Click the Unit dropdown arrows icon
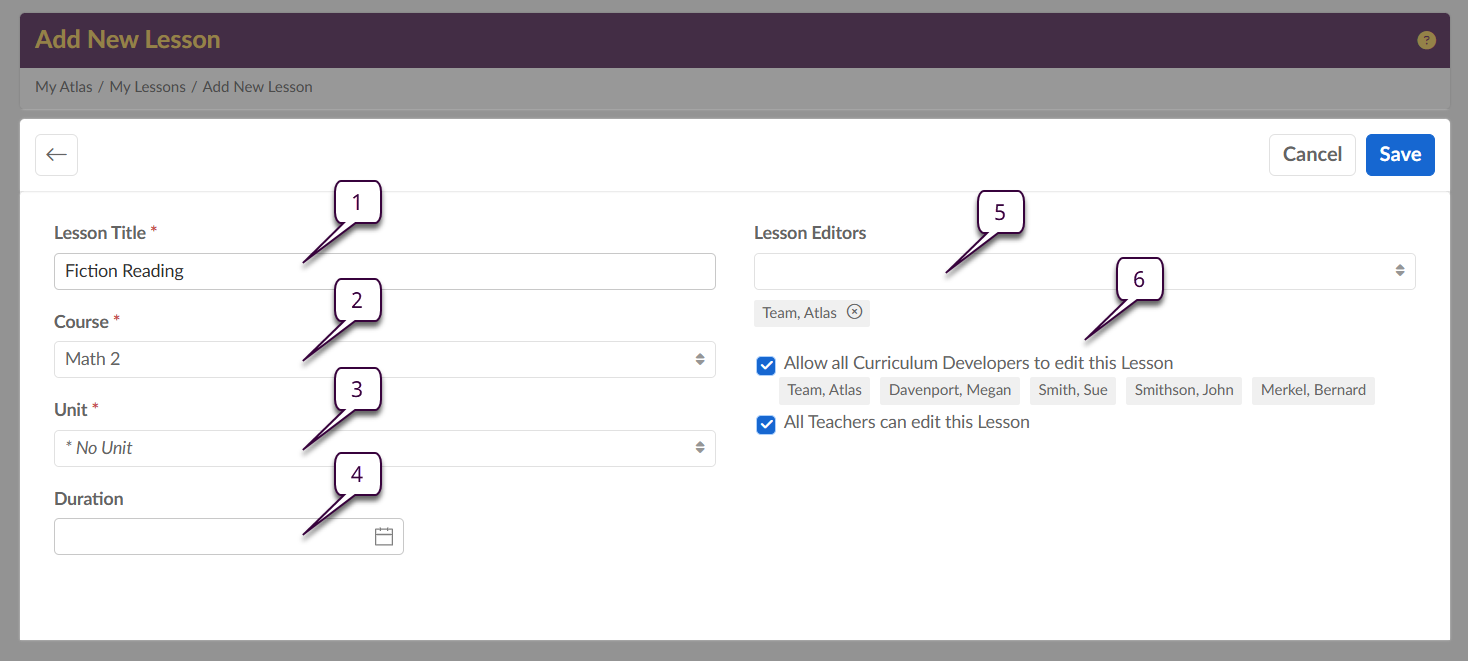The width and height of the screenshot is (1468, 661). (x=700, y=448)
